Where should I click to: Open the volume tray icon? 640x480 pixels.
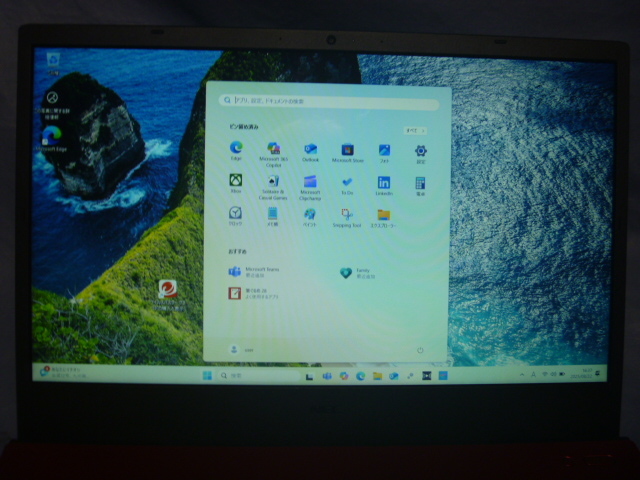(x=553, y=374)
